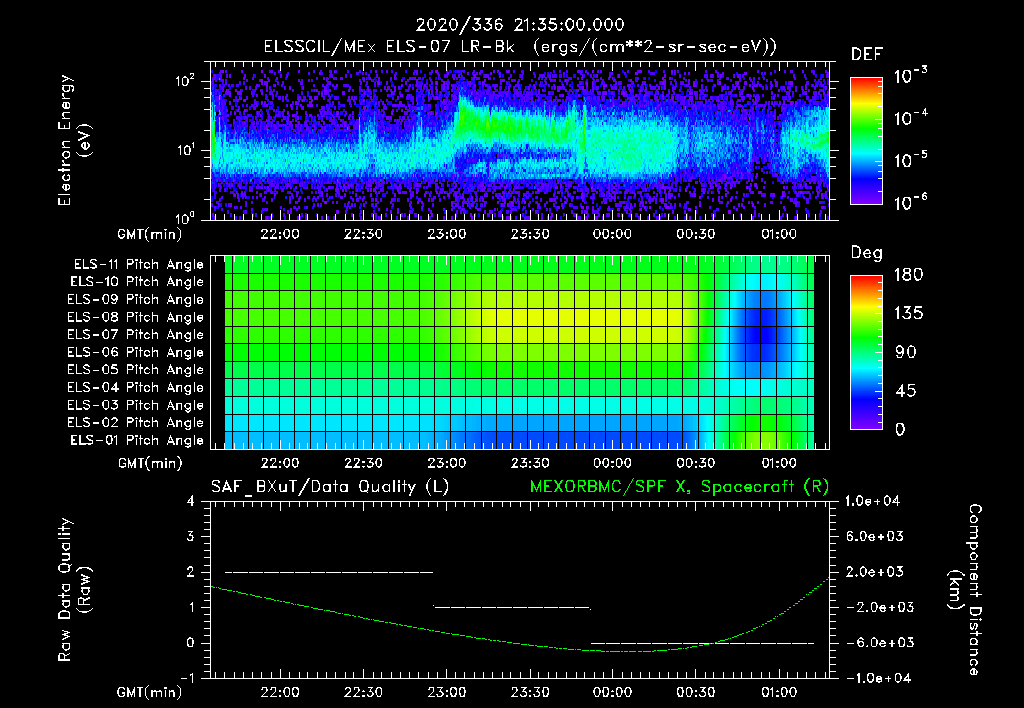Select the 10^-4 DEF colorbar value
Screen dimensions: 1024x708
(911, 118)
